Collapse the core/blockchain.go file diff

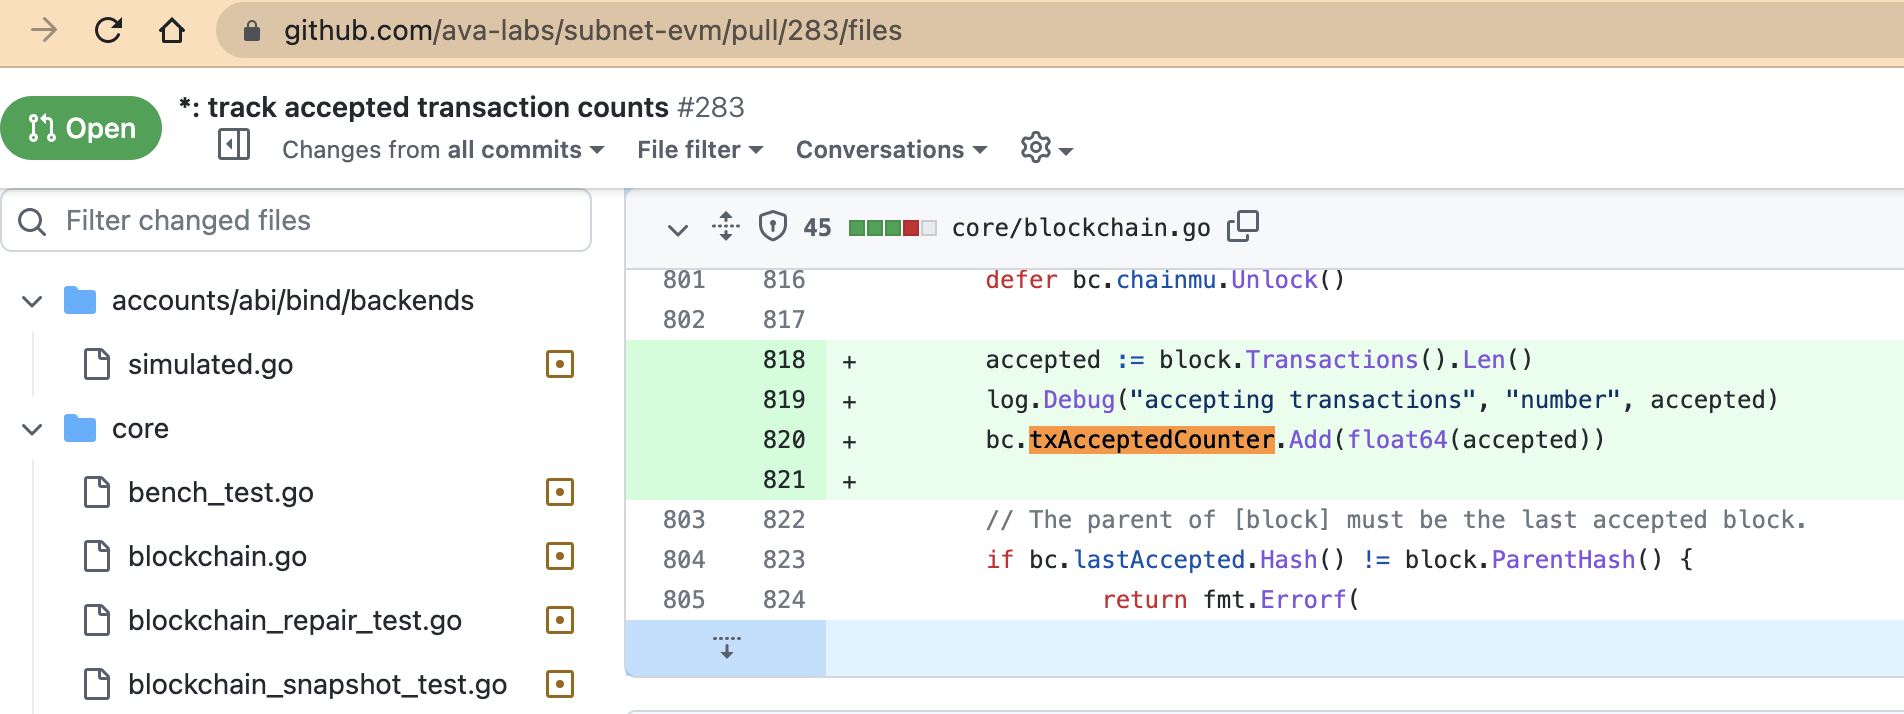(x=678, y=229)
